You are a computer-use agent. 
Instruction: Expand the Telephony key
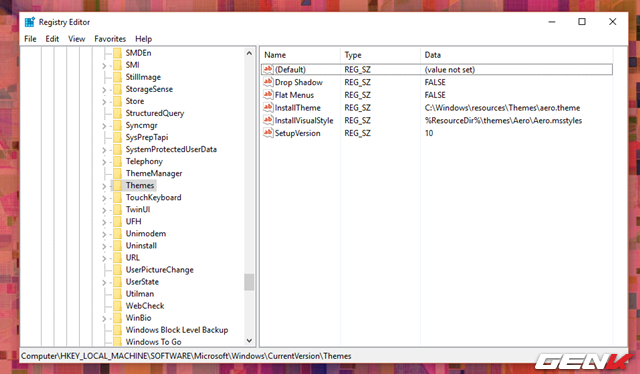(104, 162)
